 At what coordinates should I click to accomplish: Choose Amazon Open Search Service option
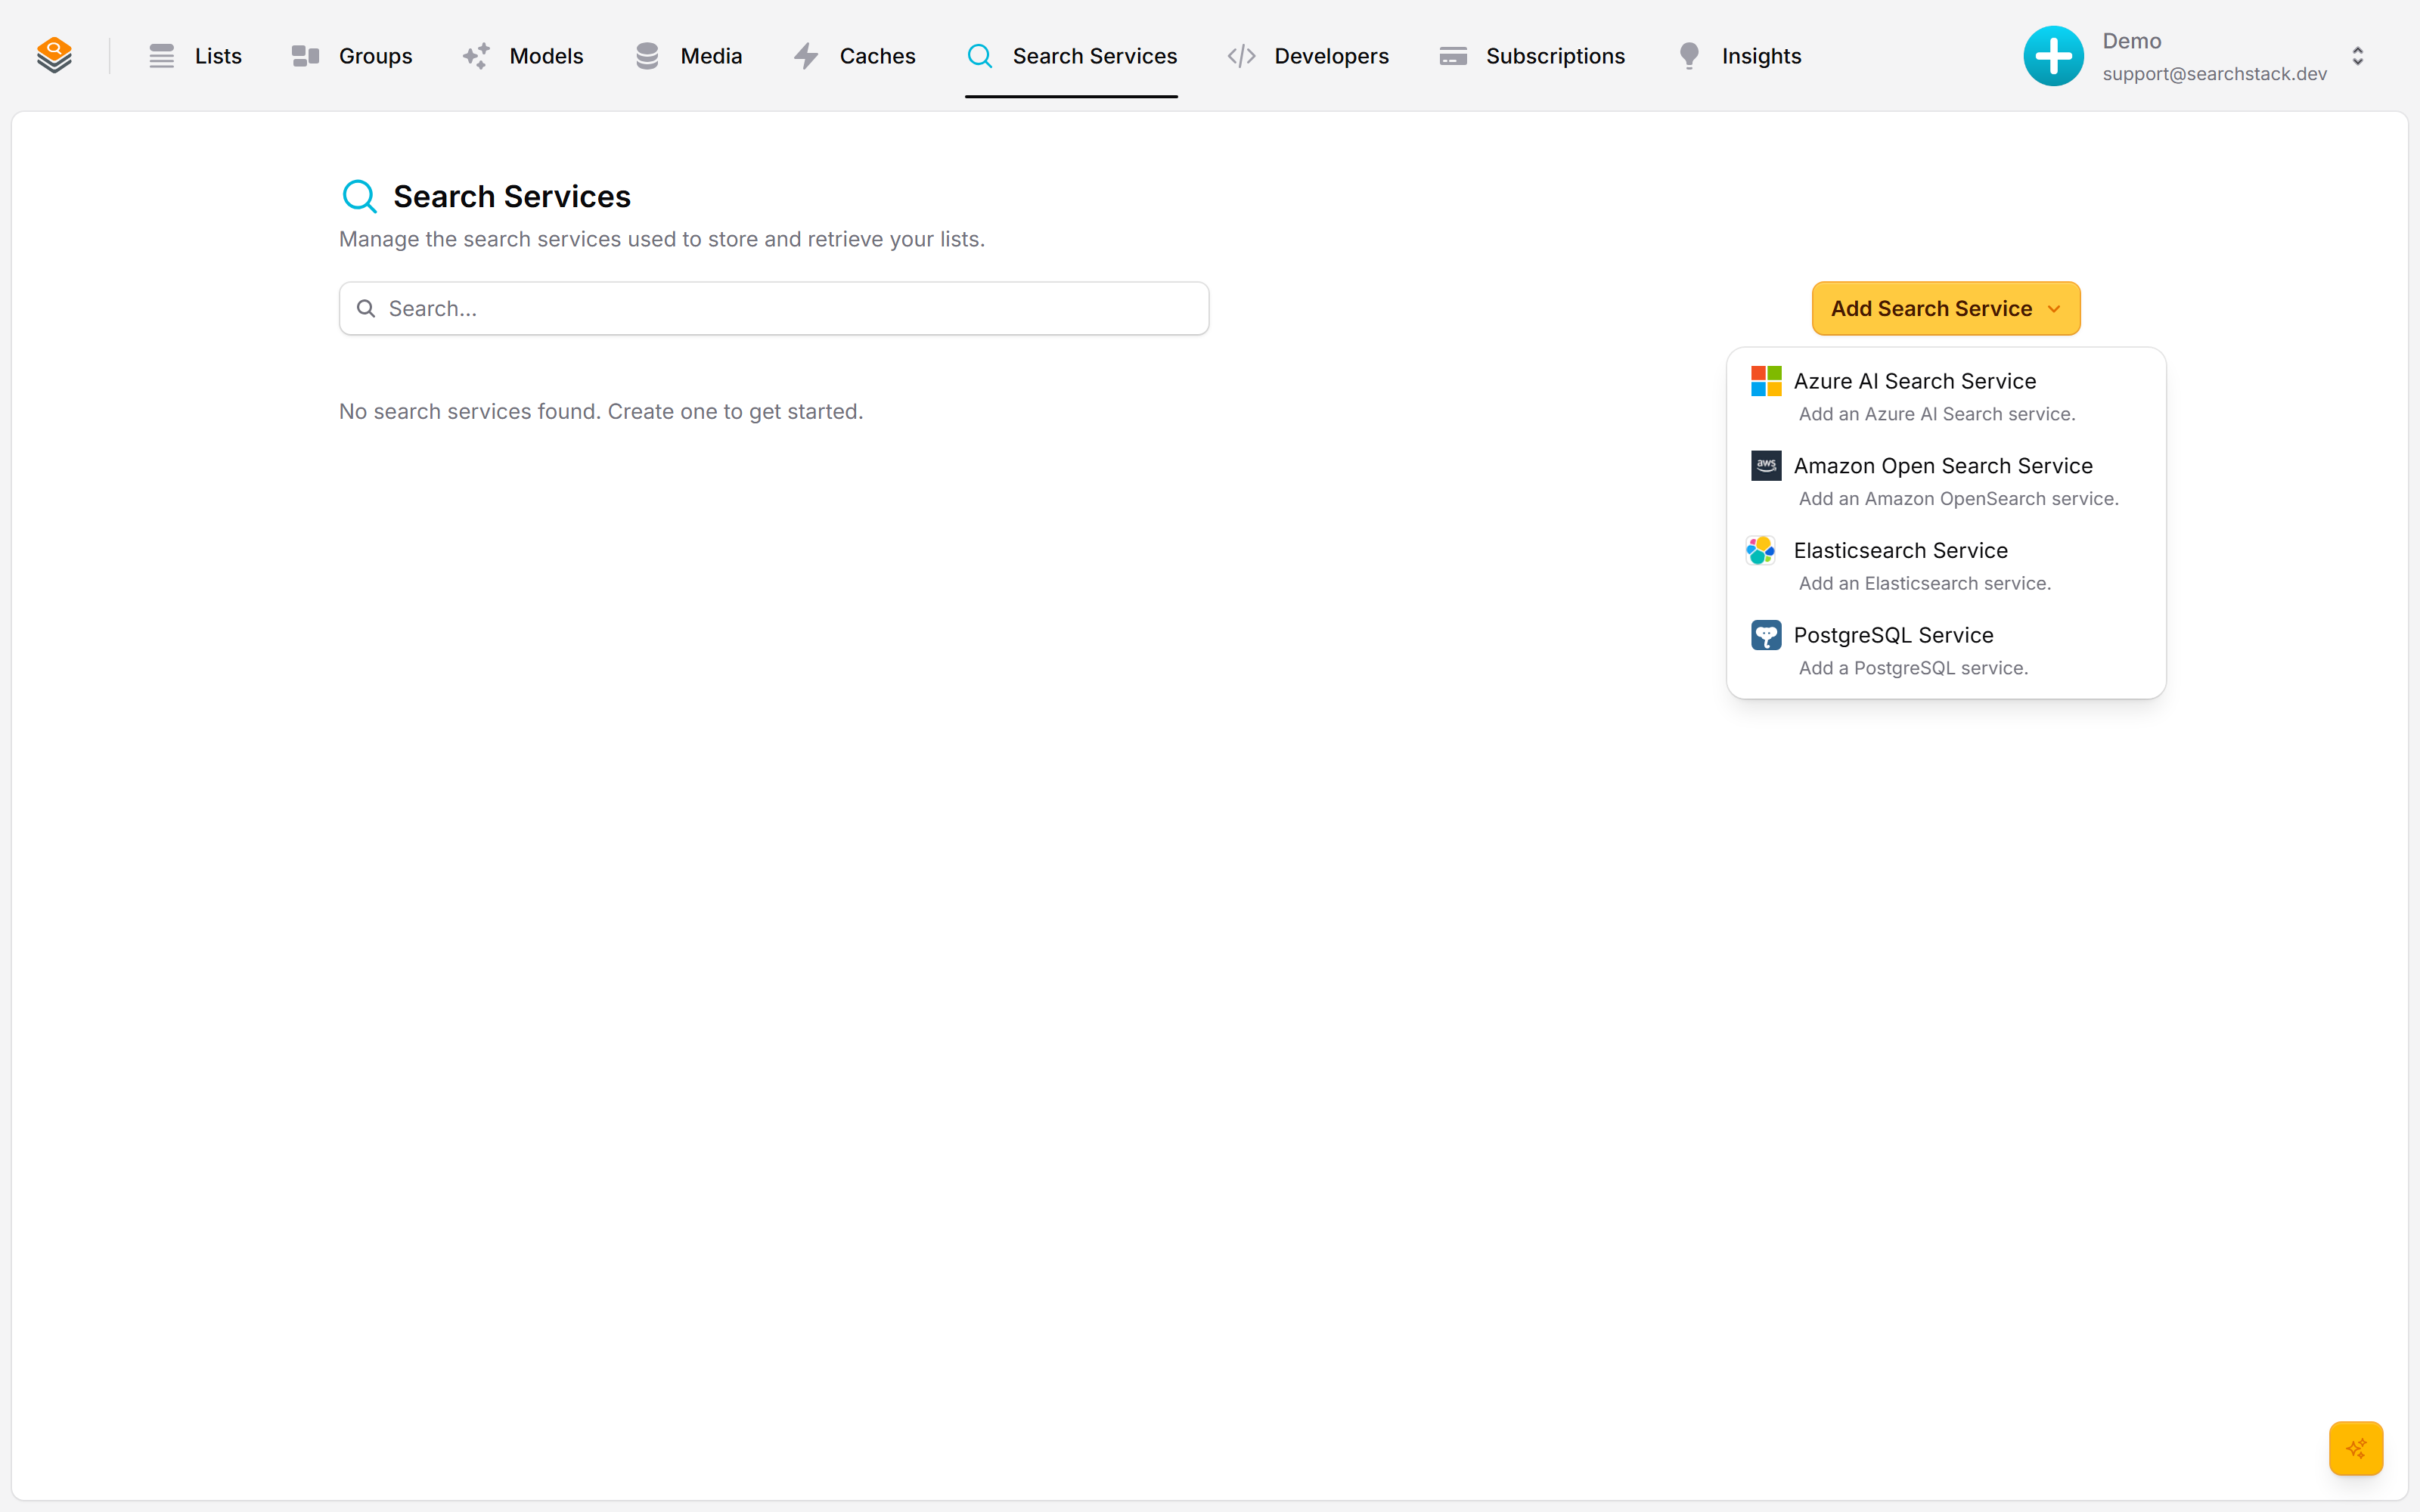(1946, 481)
